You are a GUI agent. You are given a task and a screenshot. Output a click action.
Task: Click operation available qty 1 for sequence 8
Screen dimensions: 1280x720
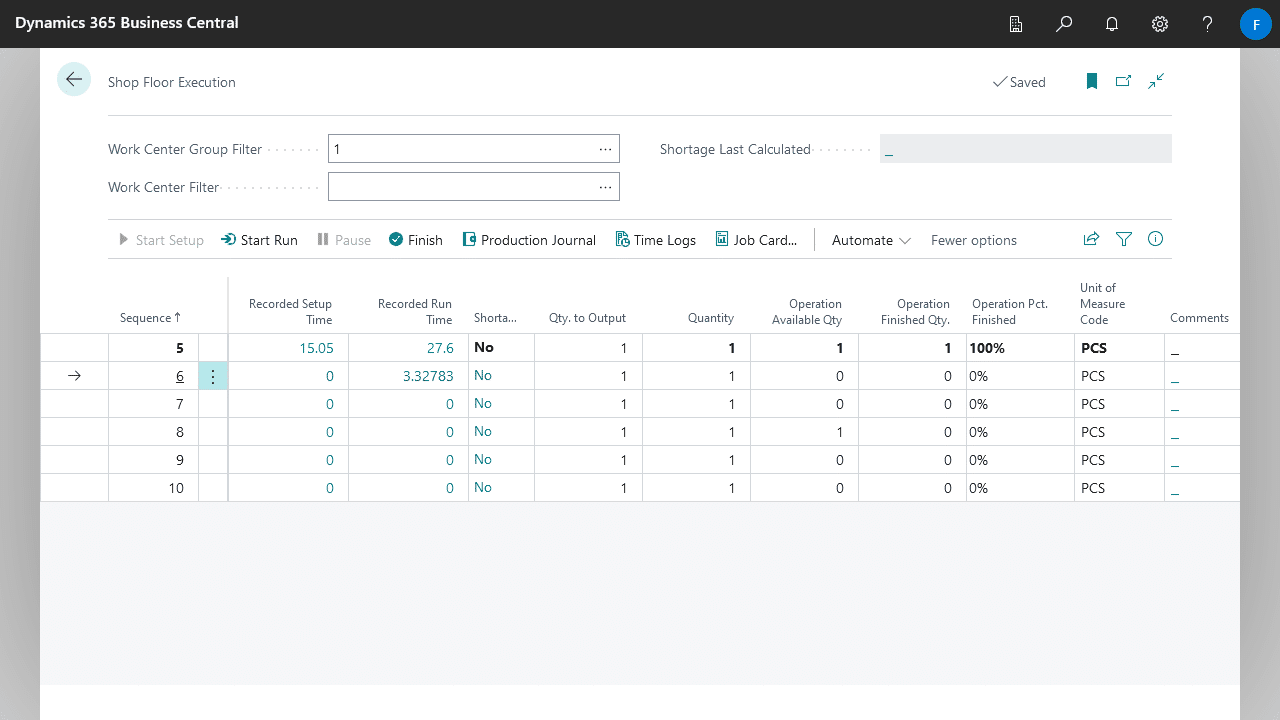(840, 432)
